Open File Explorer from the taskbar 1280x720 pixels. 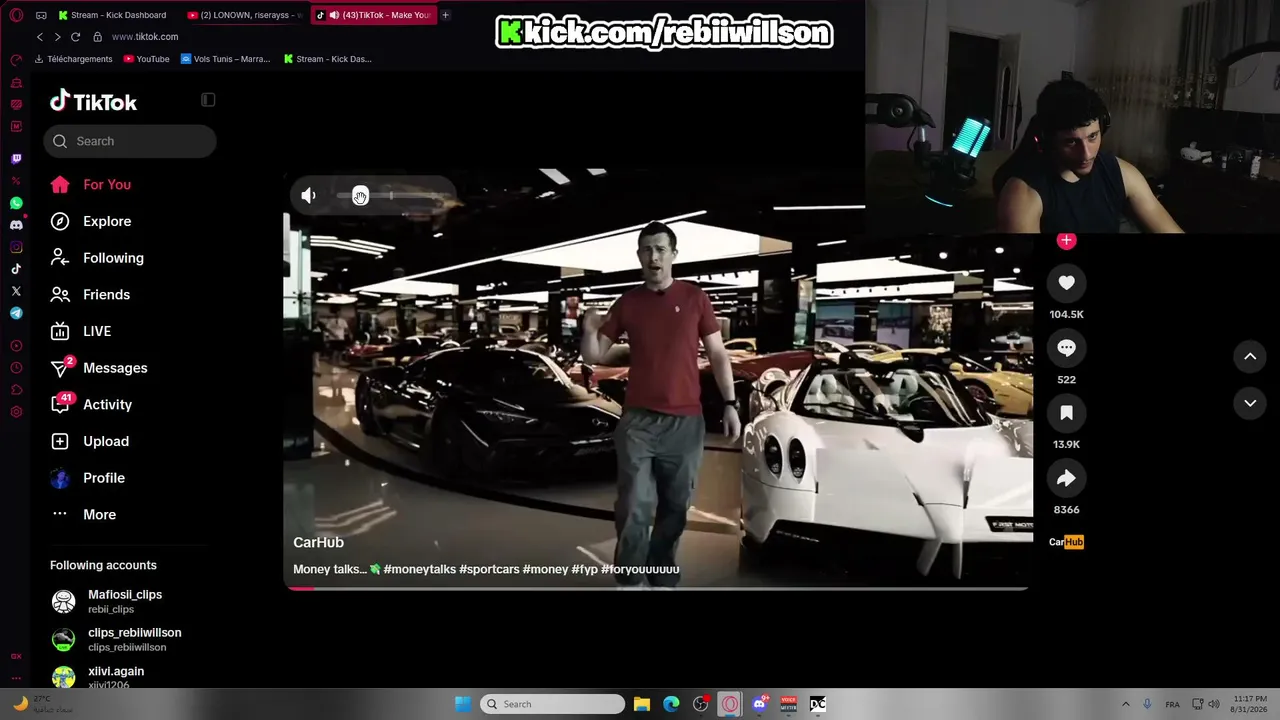pos(642,704)
